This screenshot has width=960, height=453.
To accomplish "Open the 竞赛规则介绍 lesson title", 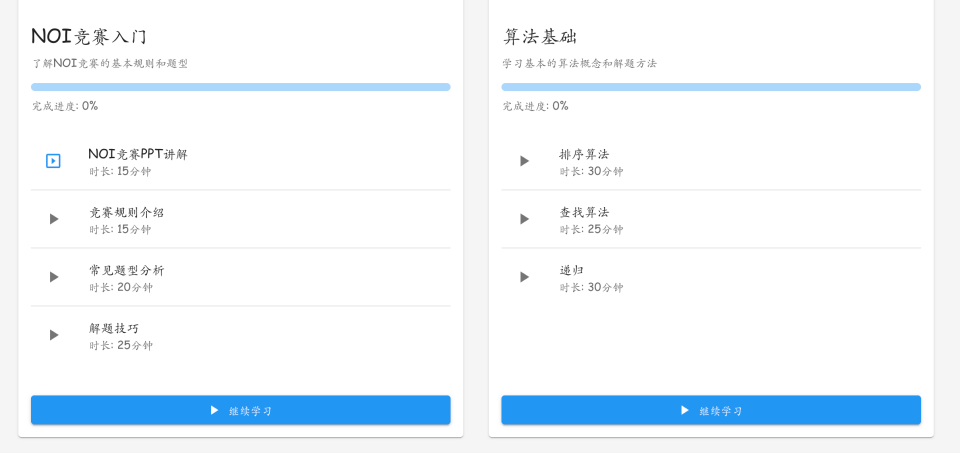I will [127, 212].
